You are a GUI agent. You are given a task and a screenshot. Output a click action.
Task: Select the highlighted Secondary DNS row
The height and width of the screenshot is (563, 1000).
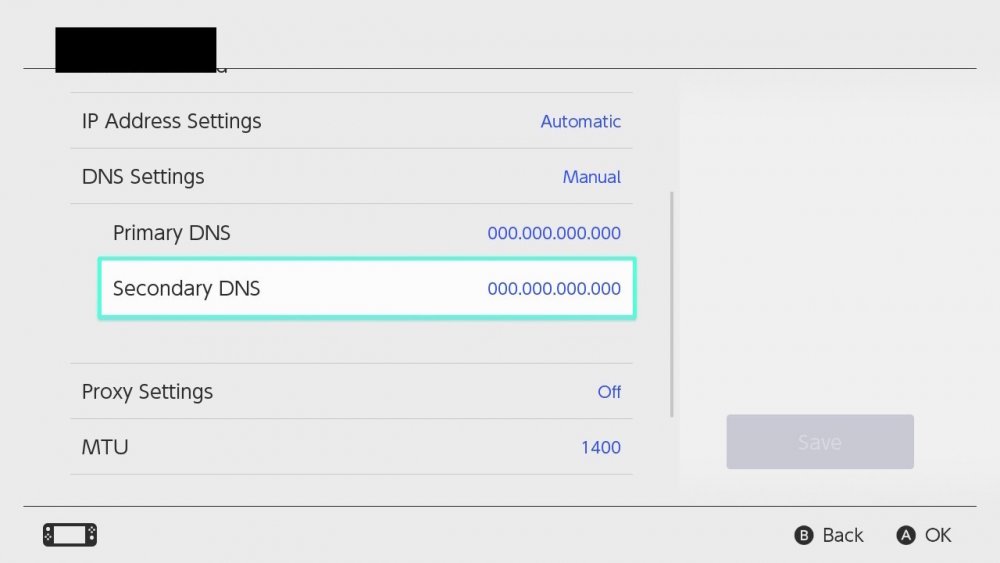point(367,288)
